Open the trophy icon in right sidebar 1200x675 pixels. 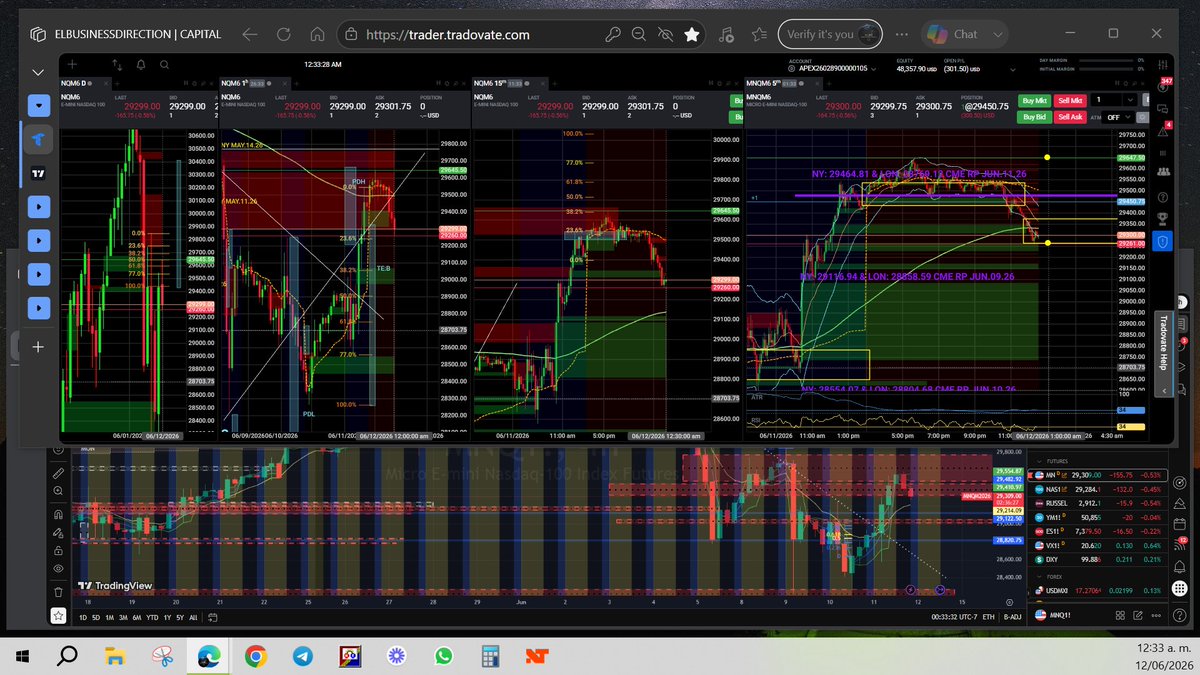1164,217
